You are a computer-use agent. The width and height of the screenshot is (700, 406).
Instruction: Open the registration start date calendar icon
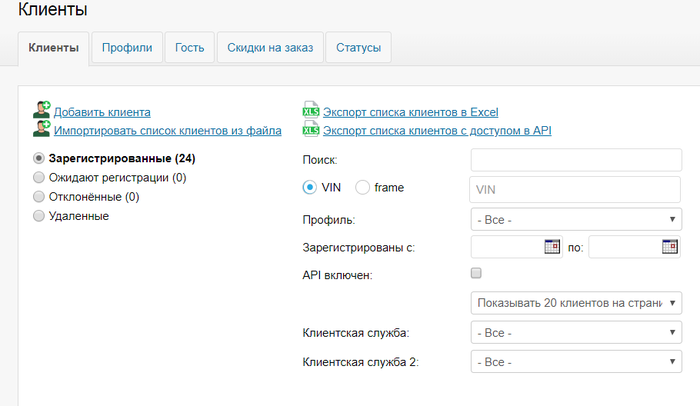(552, 246)
